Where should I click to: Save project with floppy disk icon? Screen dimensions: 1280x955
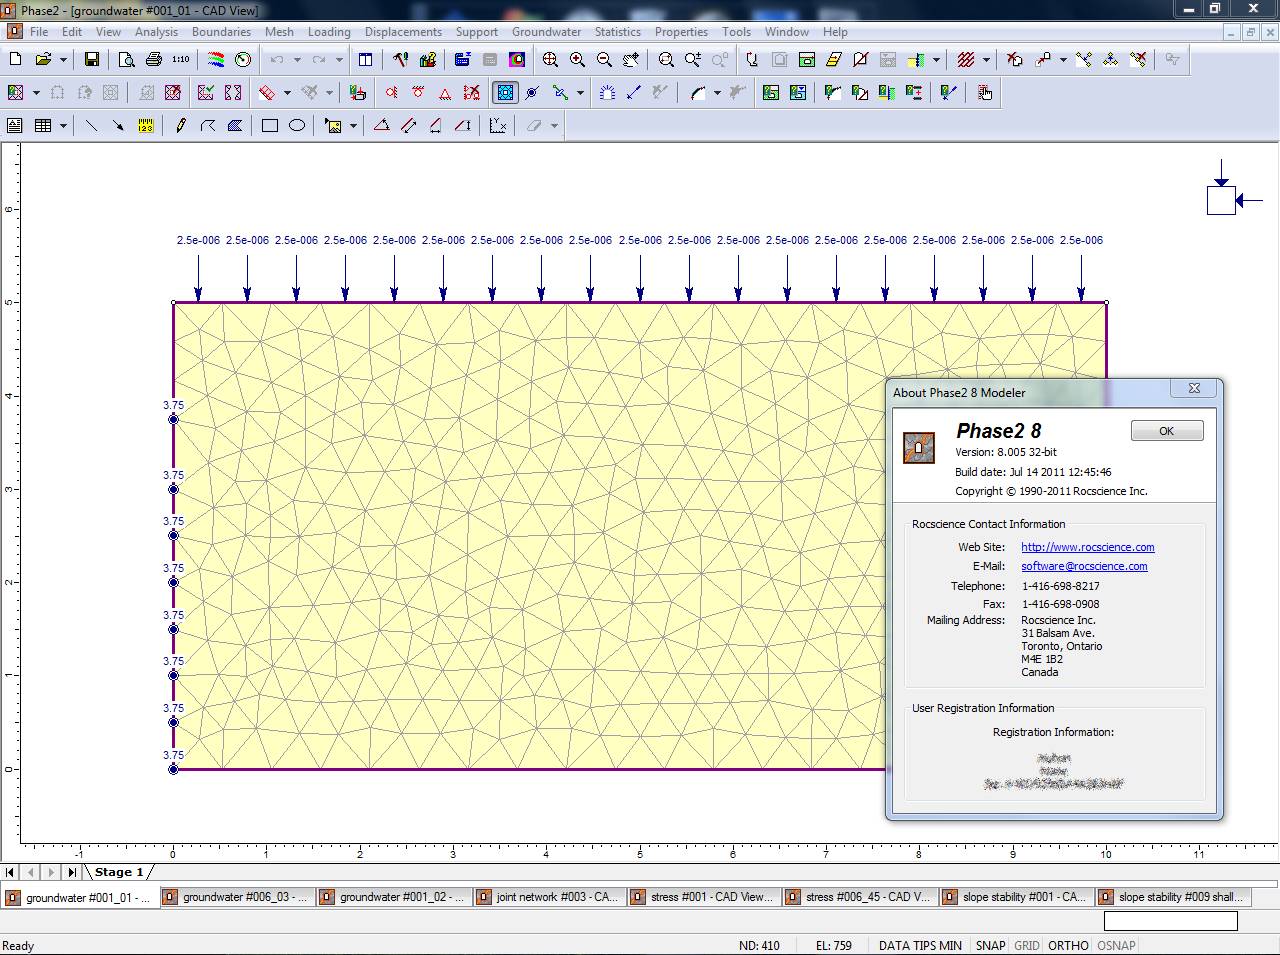pos(91,60)
